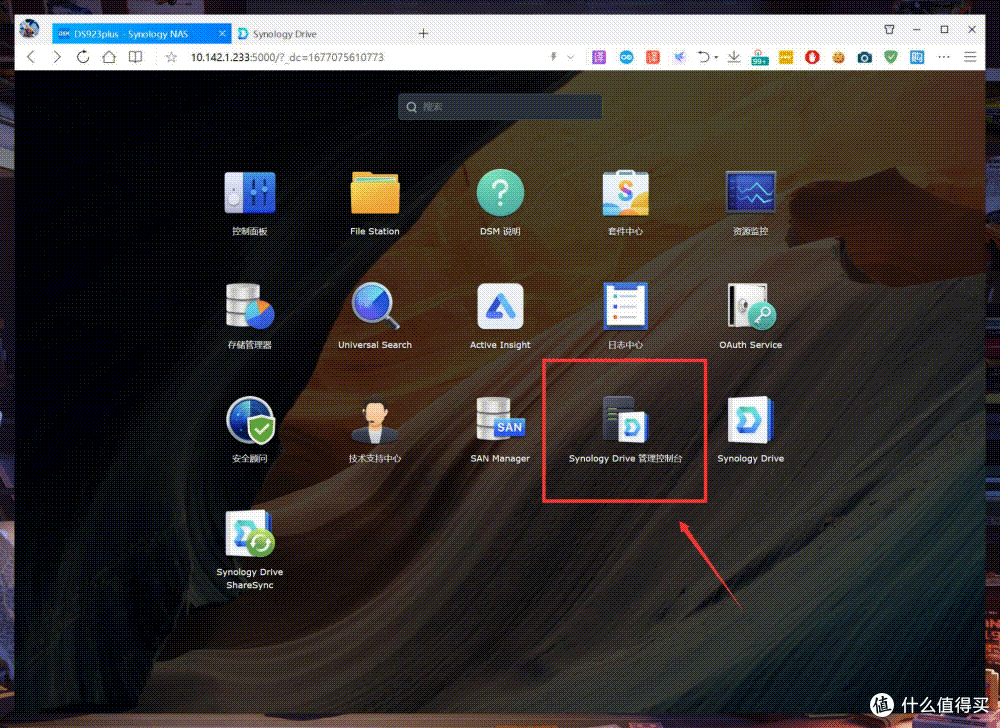This screenshot has width=1000, height=728.
Task: Click the blue infinity extension icon
Action: point(626,57)
